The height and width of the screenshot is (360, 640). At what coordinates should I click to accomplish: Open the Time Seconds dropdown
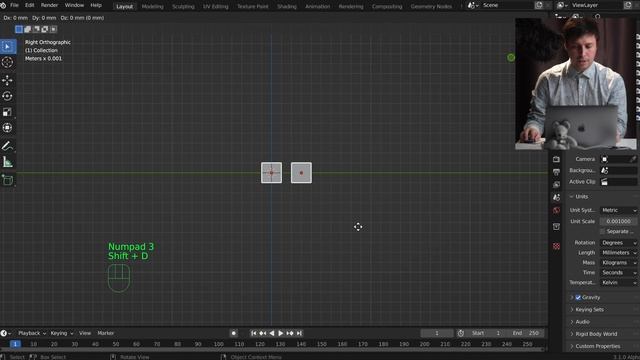click(618, 273)
